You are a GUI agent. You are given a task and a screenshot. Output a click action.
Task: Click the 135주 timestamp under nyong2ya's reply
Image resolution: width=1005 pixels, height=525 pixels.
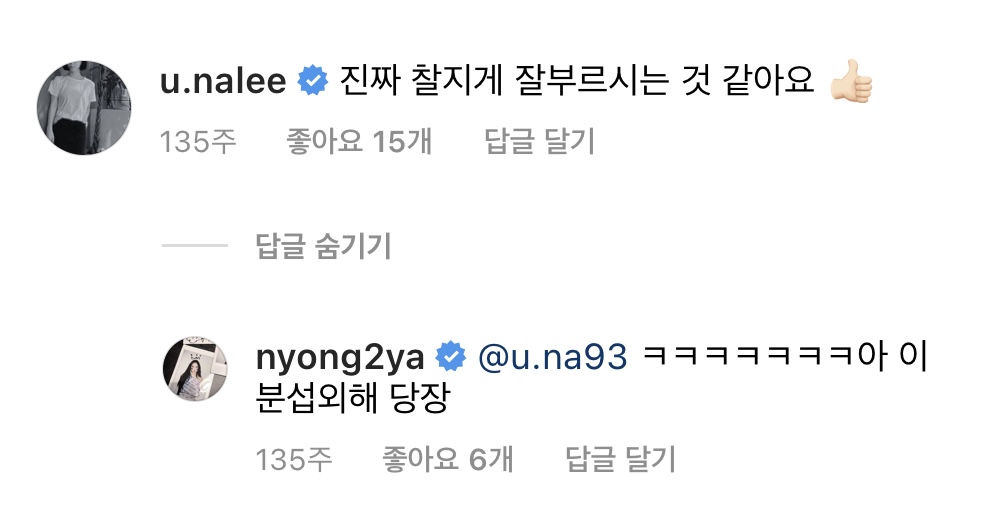pos(294,460)
